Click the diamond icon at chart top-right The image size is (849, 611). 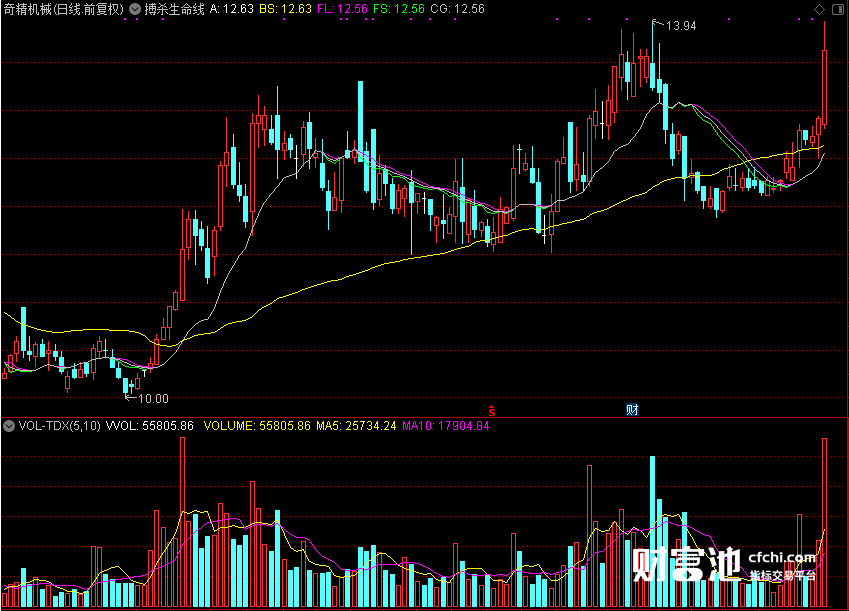click(819, 9)
